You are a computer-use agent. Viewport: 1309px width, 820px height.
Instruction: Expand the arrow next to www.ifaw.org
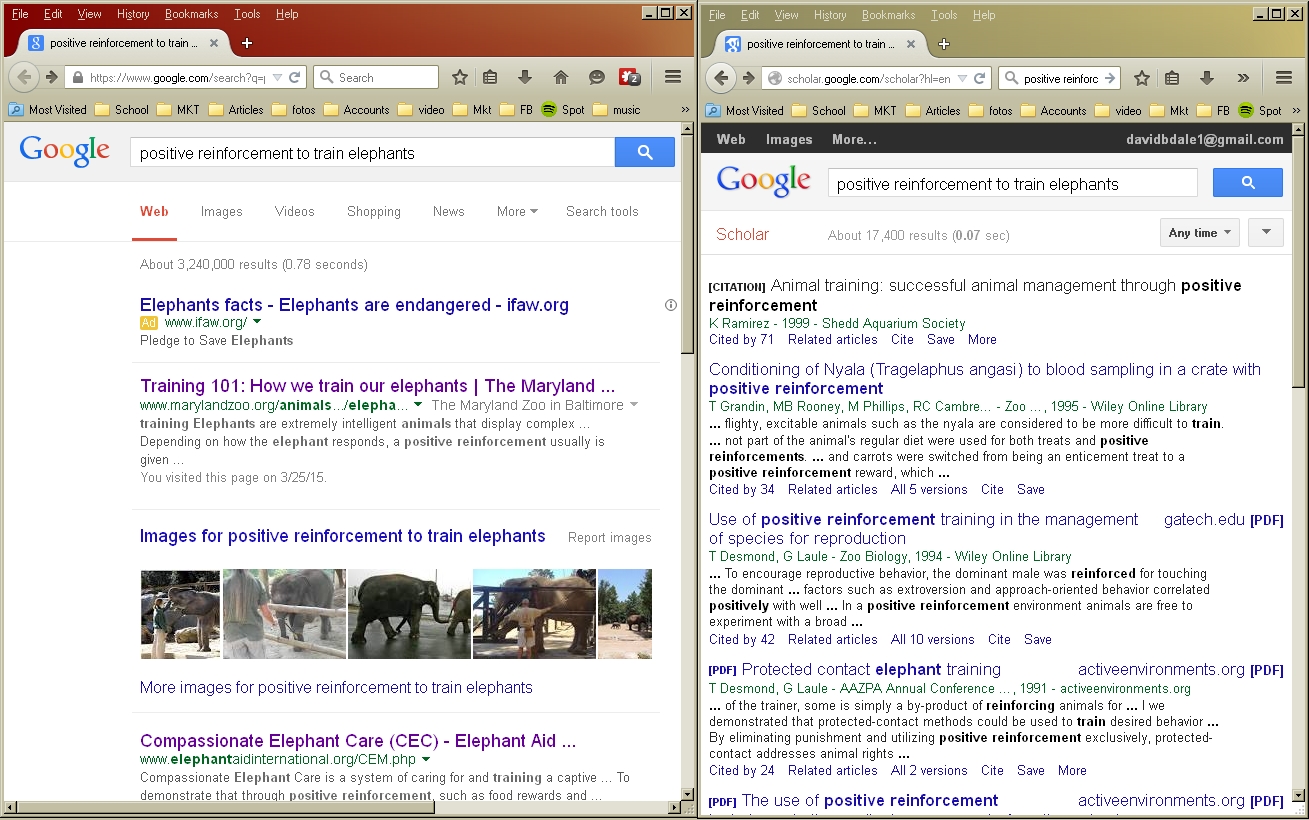coord(257,322)
